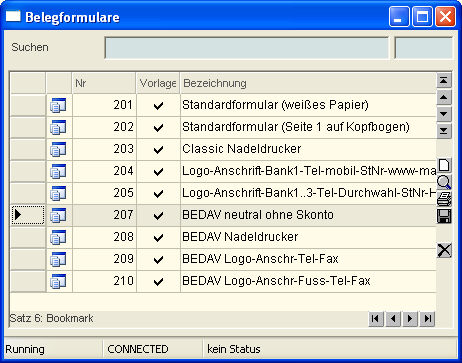Click the X delete record icon
The height and width of the screenshot is (363, 462).
pyautogui.click(x=444, y=250)
